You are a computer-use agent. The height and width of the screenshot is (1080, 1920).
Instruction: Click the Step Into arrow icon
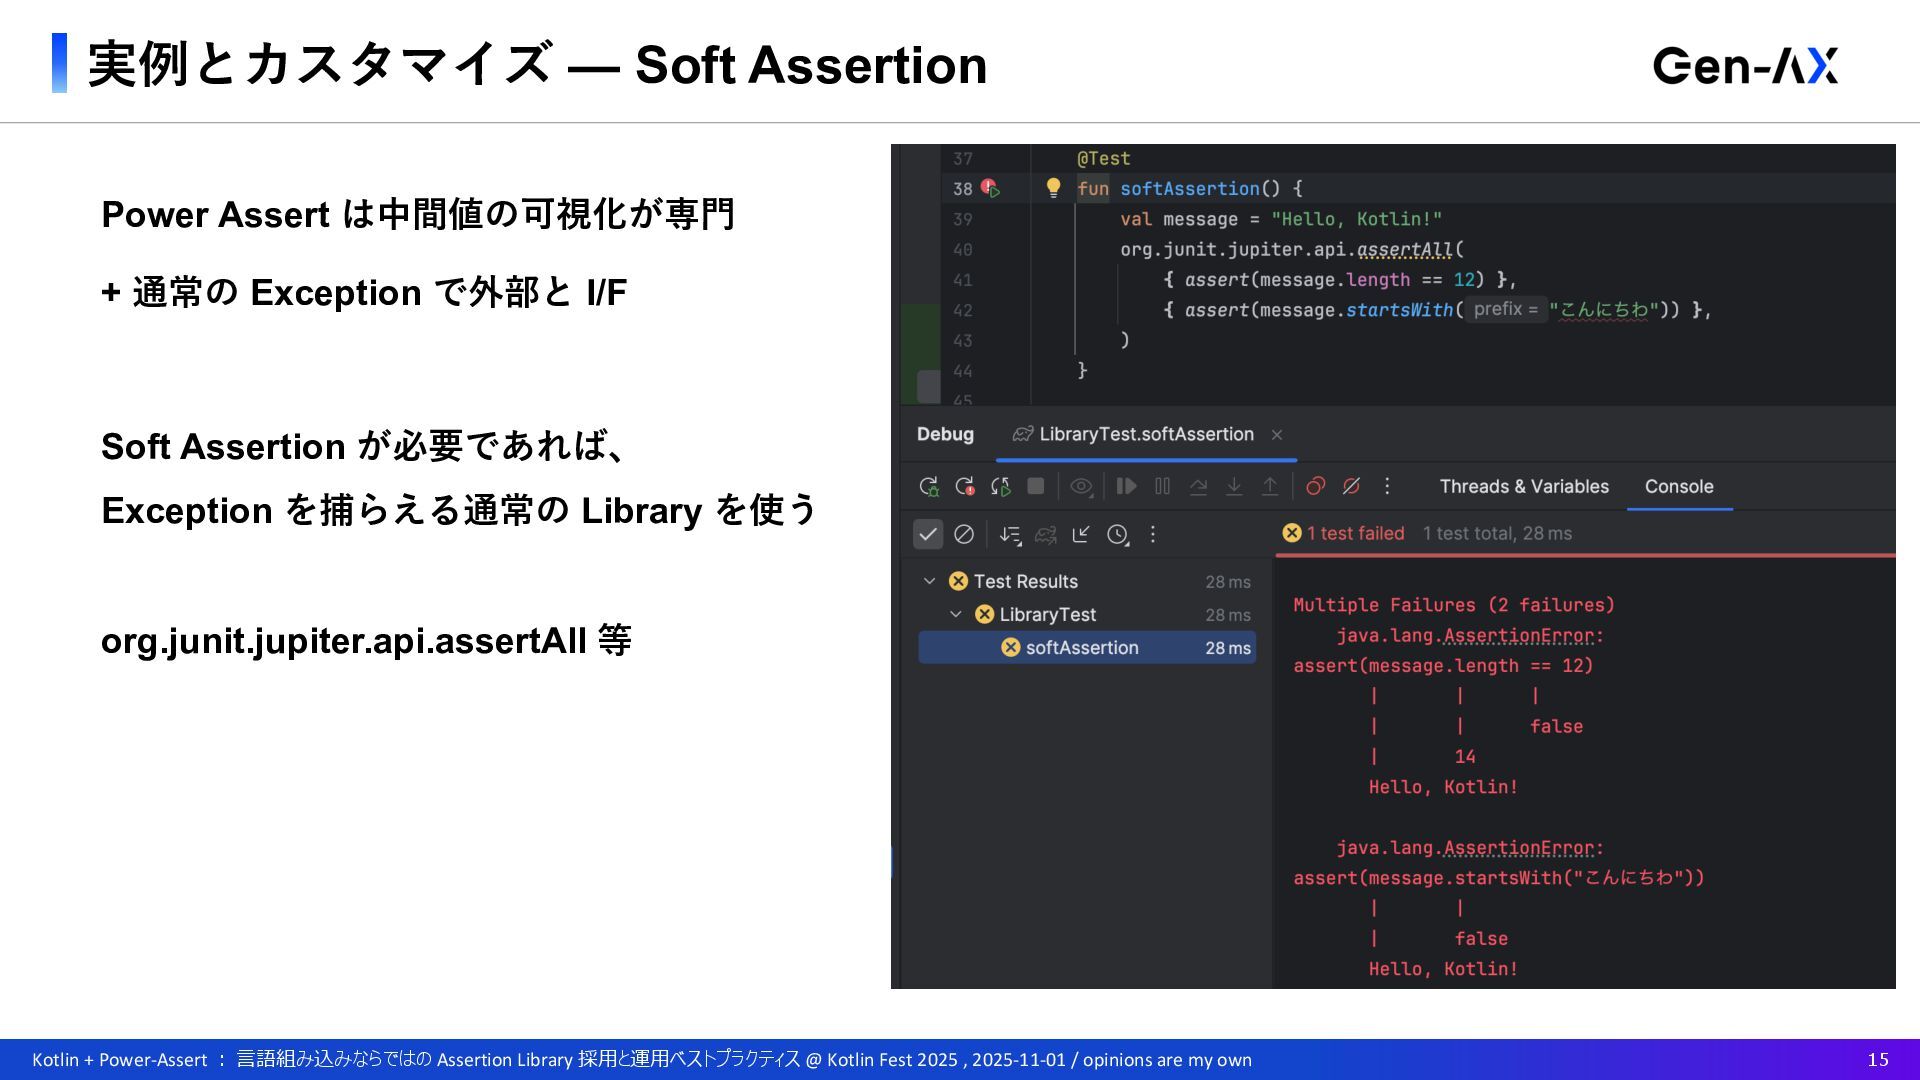(1234, 487)
